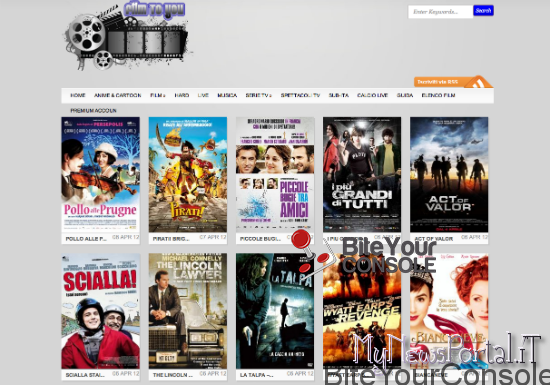Select the Act of Valor poster

pyautogui.click(x=449, y=175)
